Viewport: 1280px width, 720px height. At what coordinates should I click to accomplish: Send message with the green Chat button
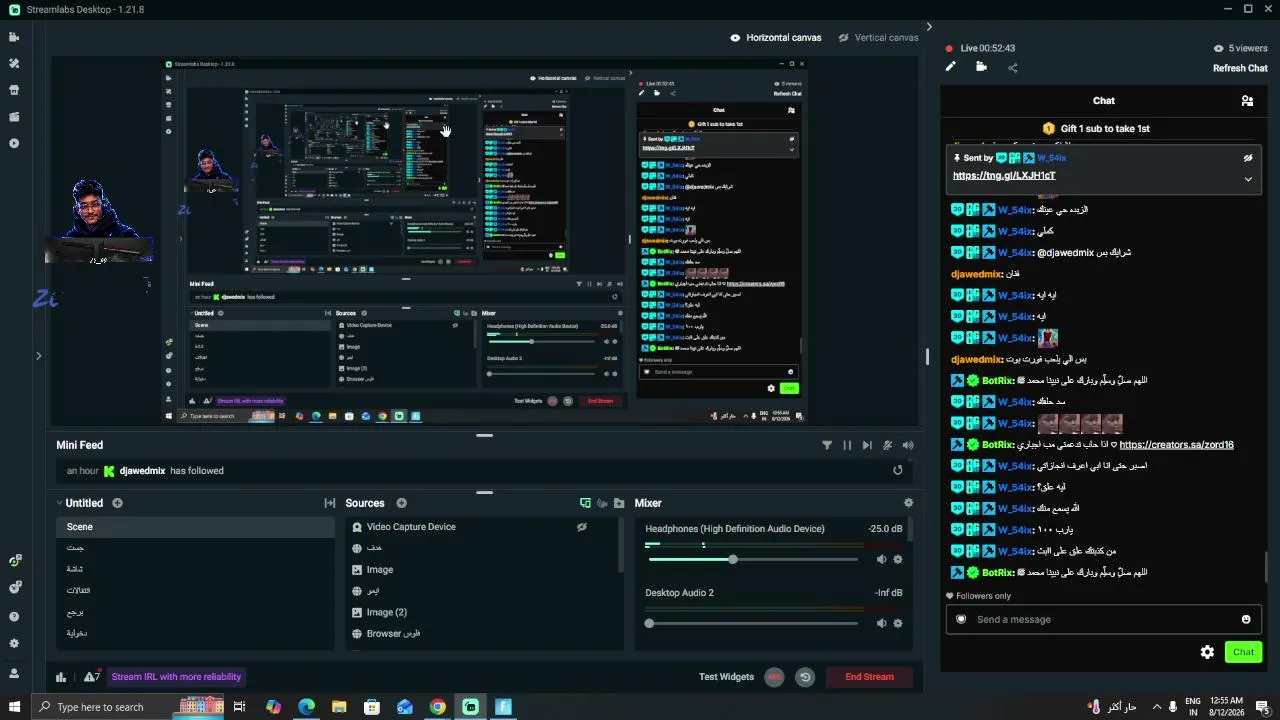click(1243, 652)
